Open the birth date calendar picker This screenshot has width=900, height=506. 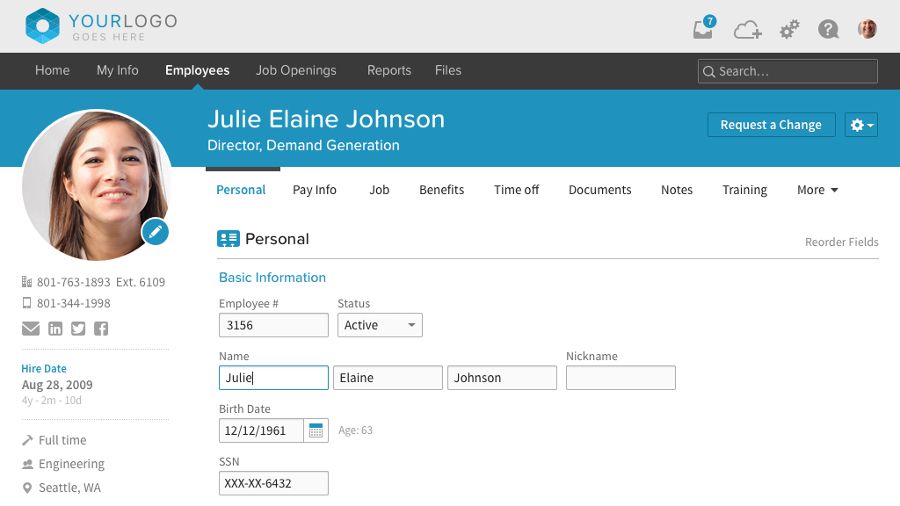pos(316,431)
